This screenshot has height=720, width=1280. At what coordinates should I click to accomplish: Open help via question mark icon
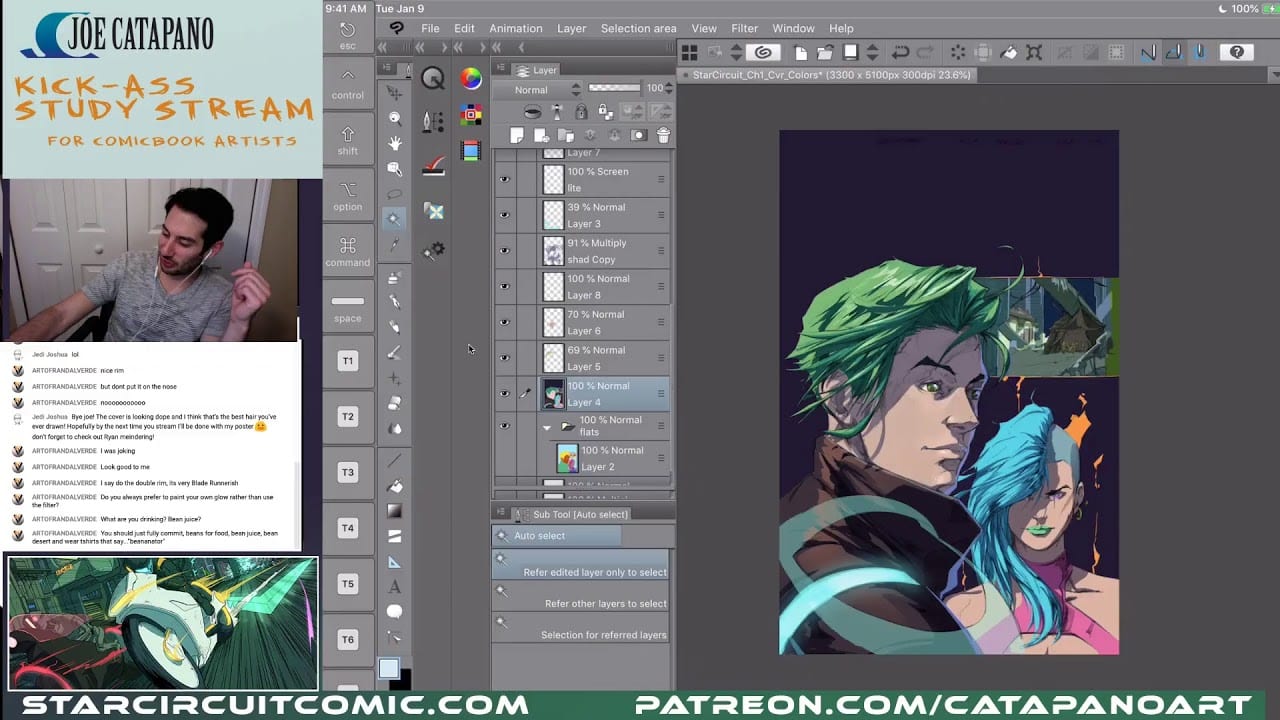(x=1237, y=53)
